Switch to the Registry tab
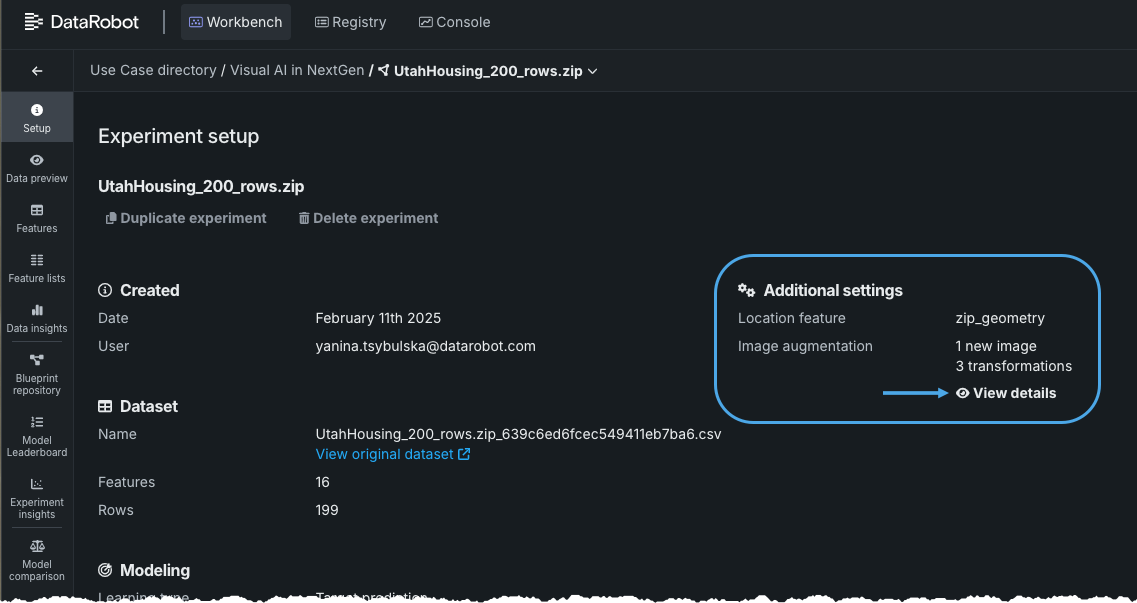 pyautogui.click(x=351, y=22)
